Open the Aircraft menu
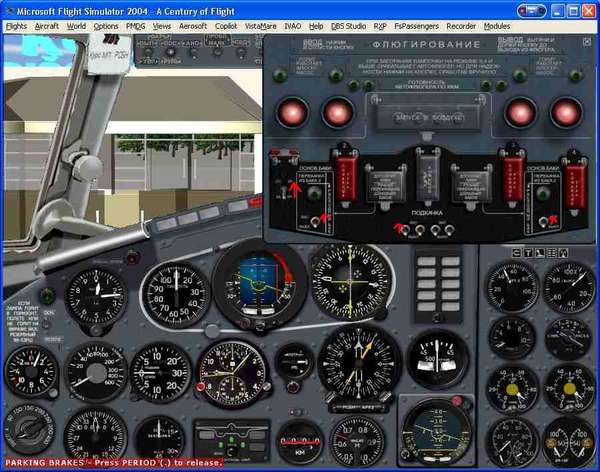 (47, 26)
